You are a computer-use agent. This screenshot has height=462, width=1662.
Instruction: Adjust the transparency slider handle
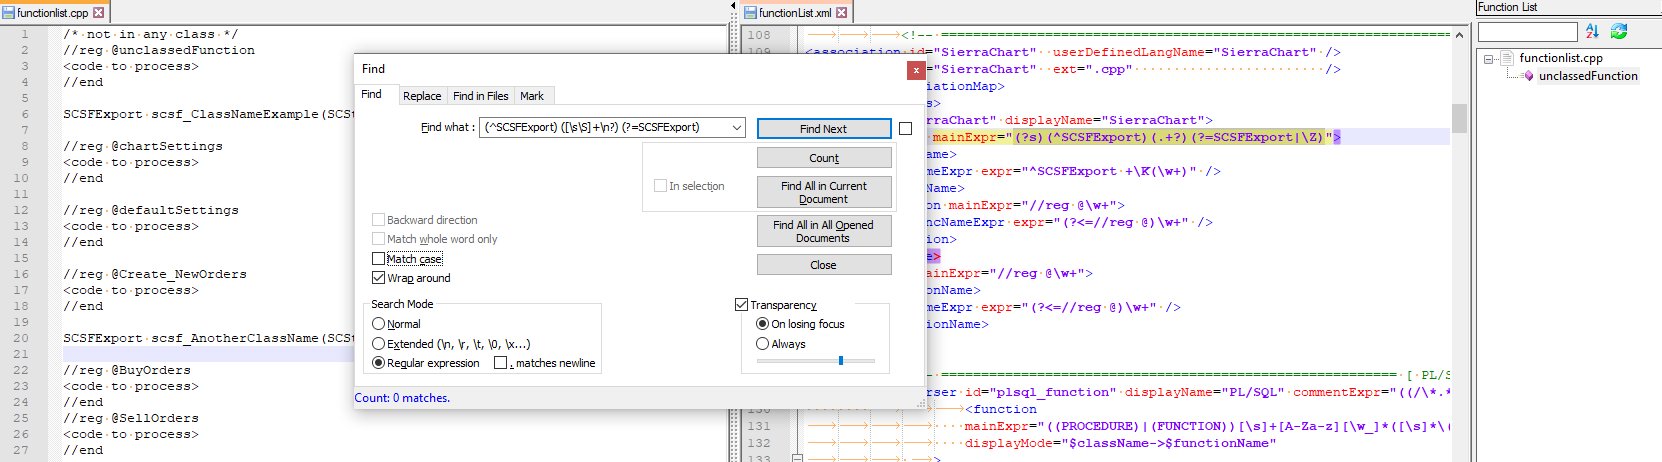(841, 360)
